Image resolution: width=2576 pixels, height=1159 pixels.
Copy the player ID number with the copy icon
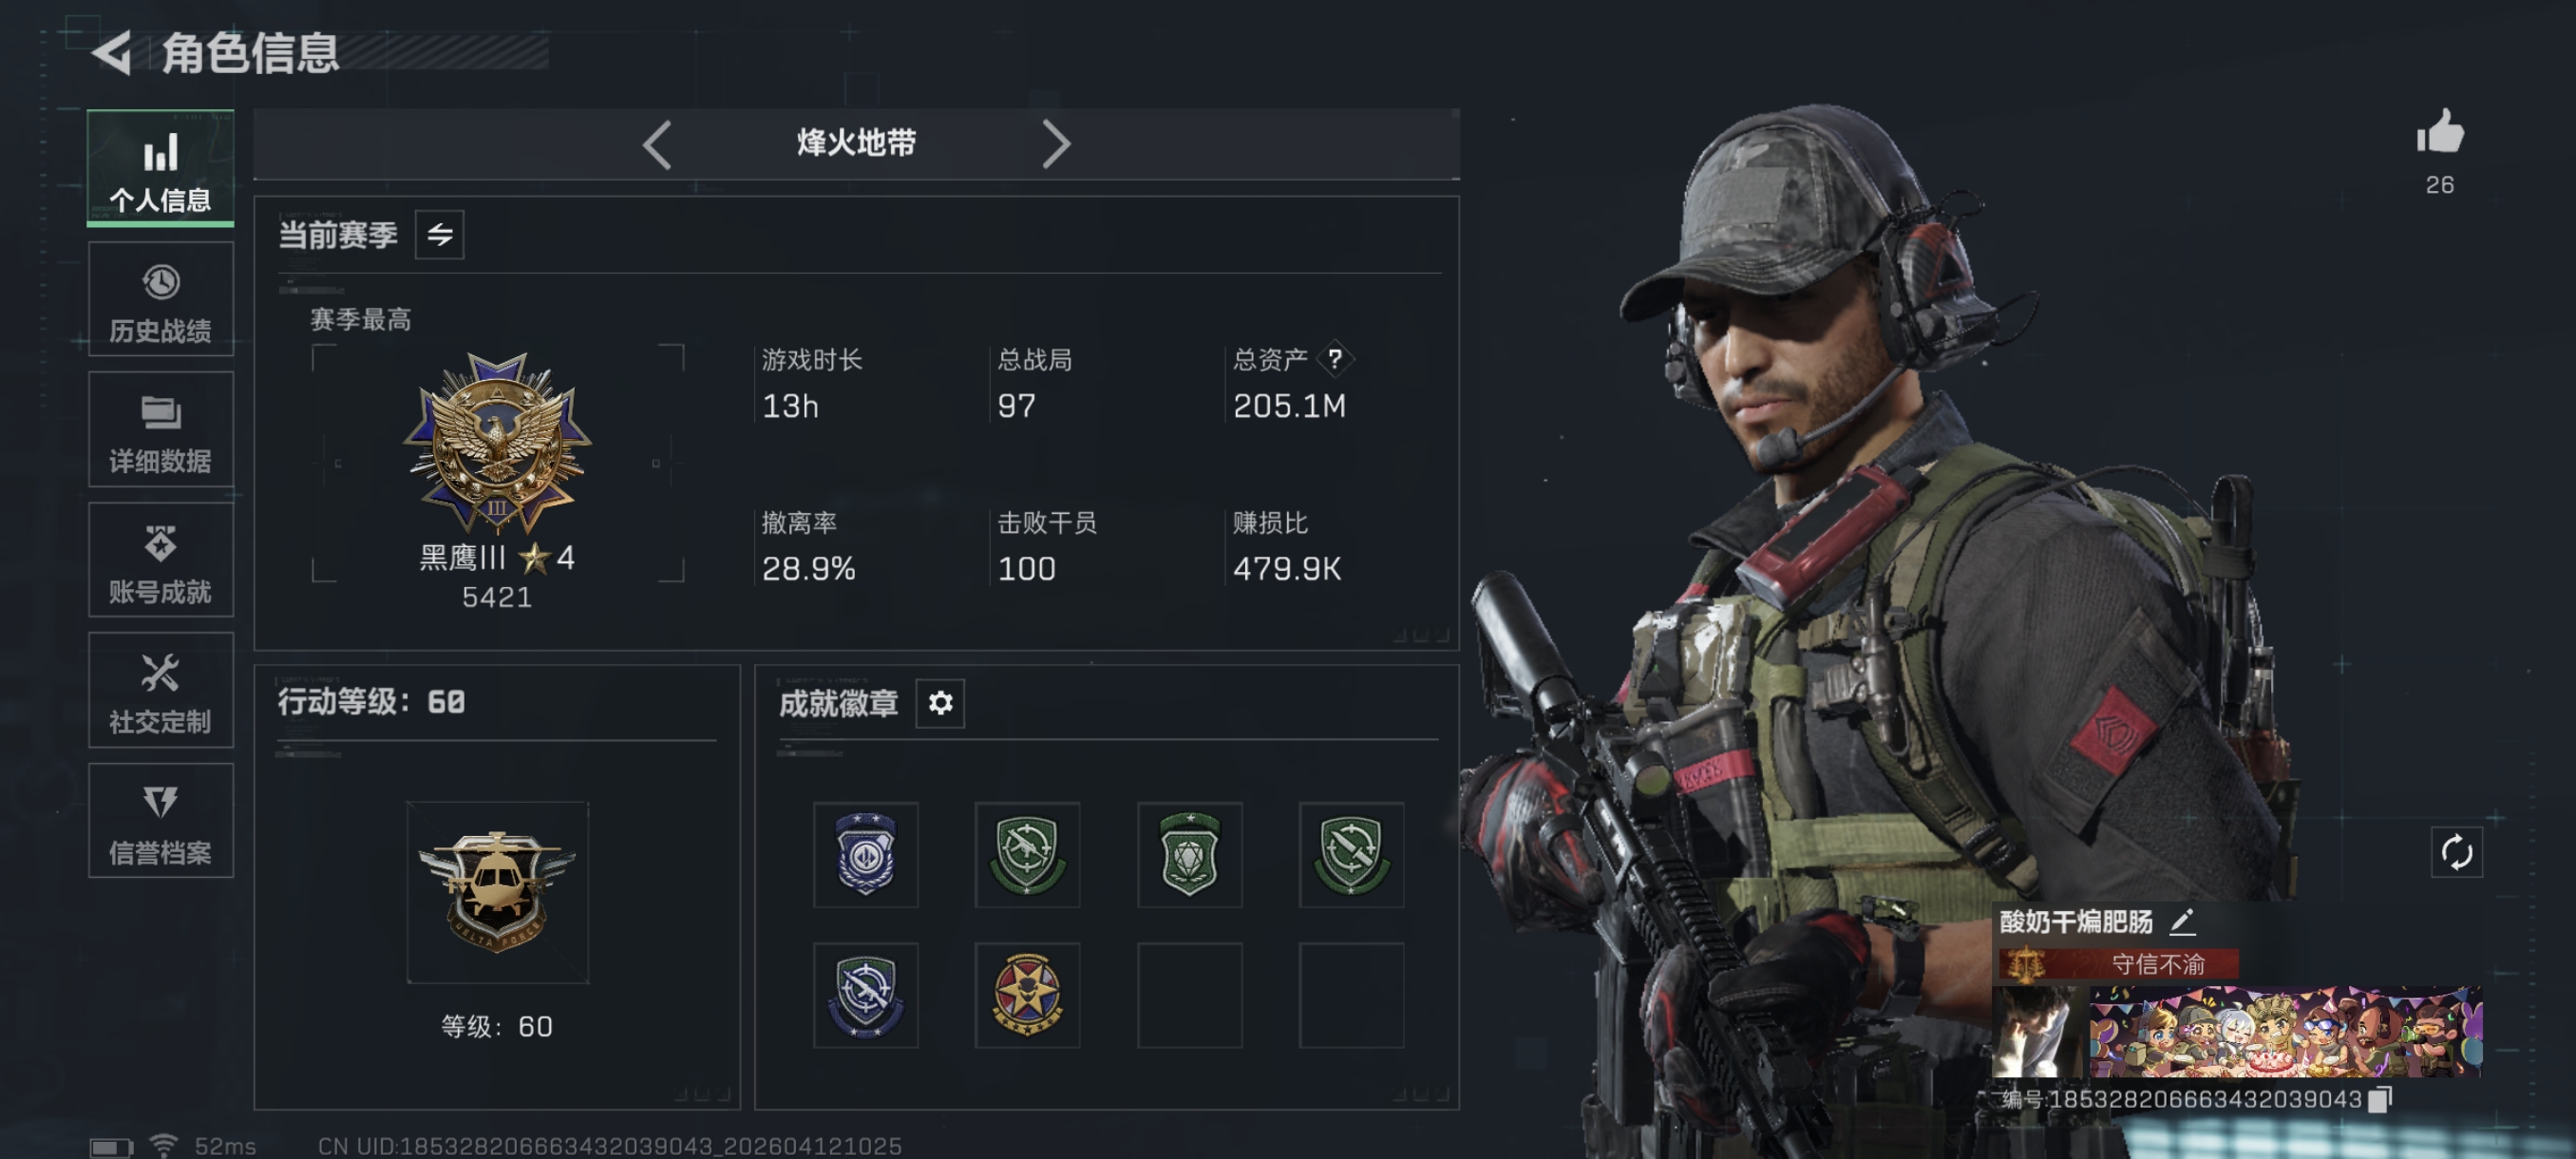click(x=2380, y=1099)
